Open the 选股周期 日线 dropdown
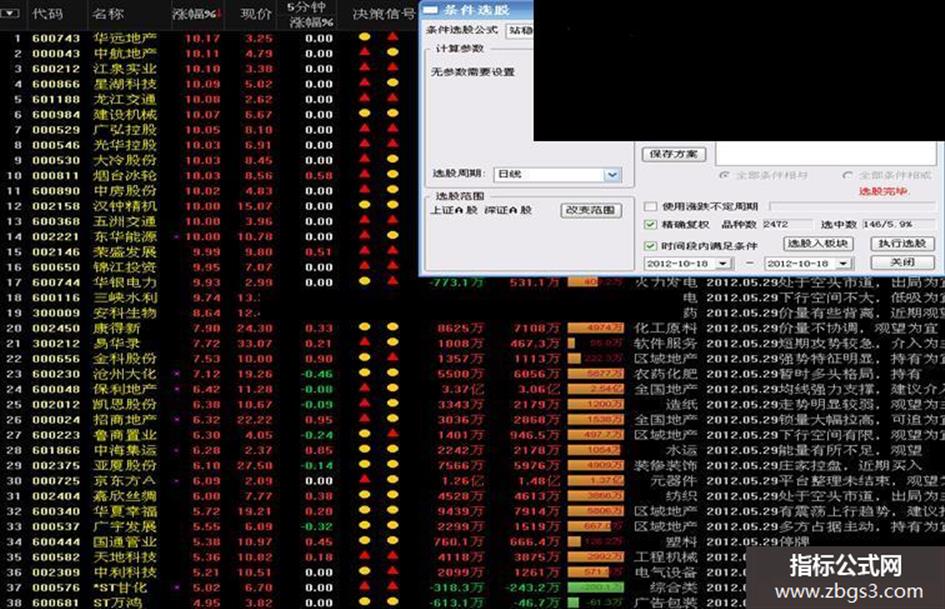The height and width of the screenshot is (609, 945). 612,174
